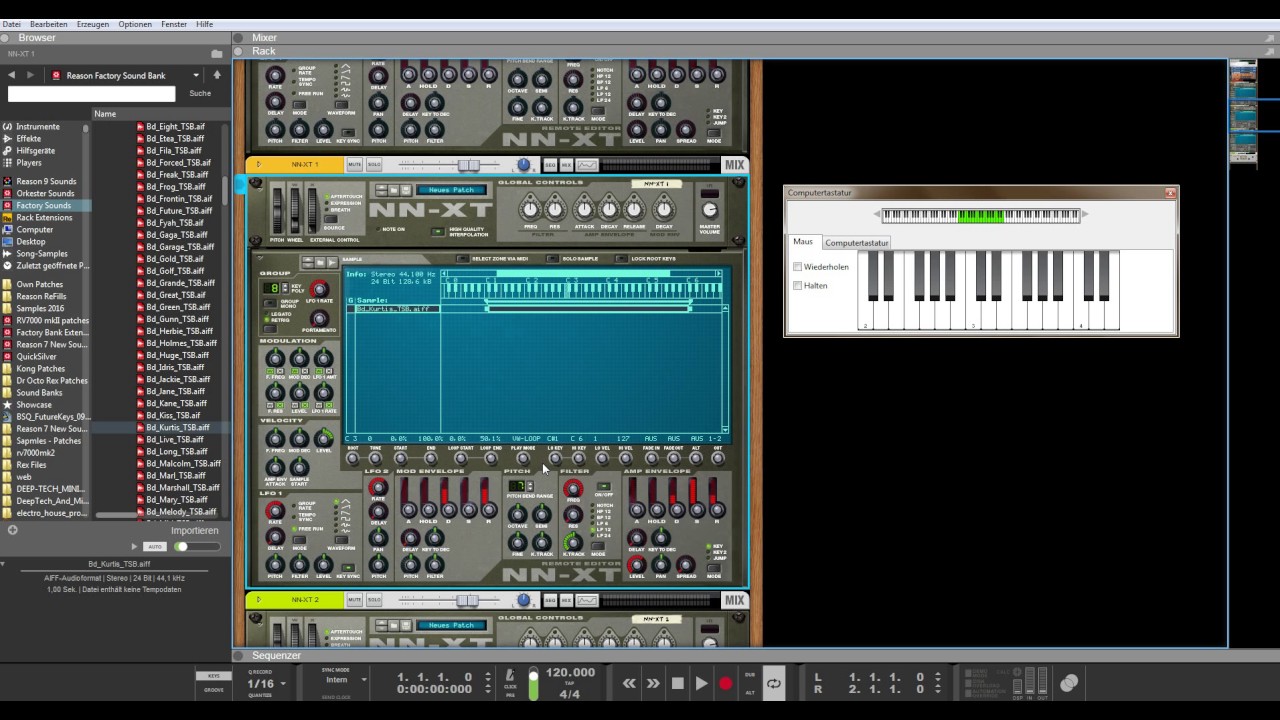Toggle the loop button in transport

(x=774, y=684)
